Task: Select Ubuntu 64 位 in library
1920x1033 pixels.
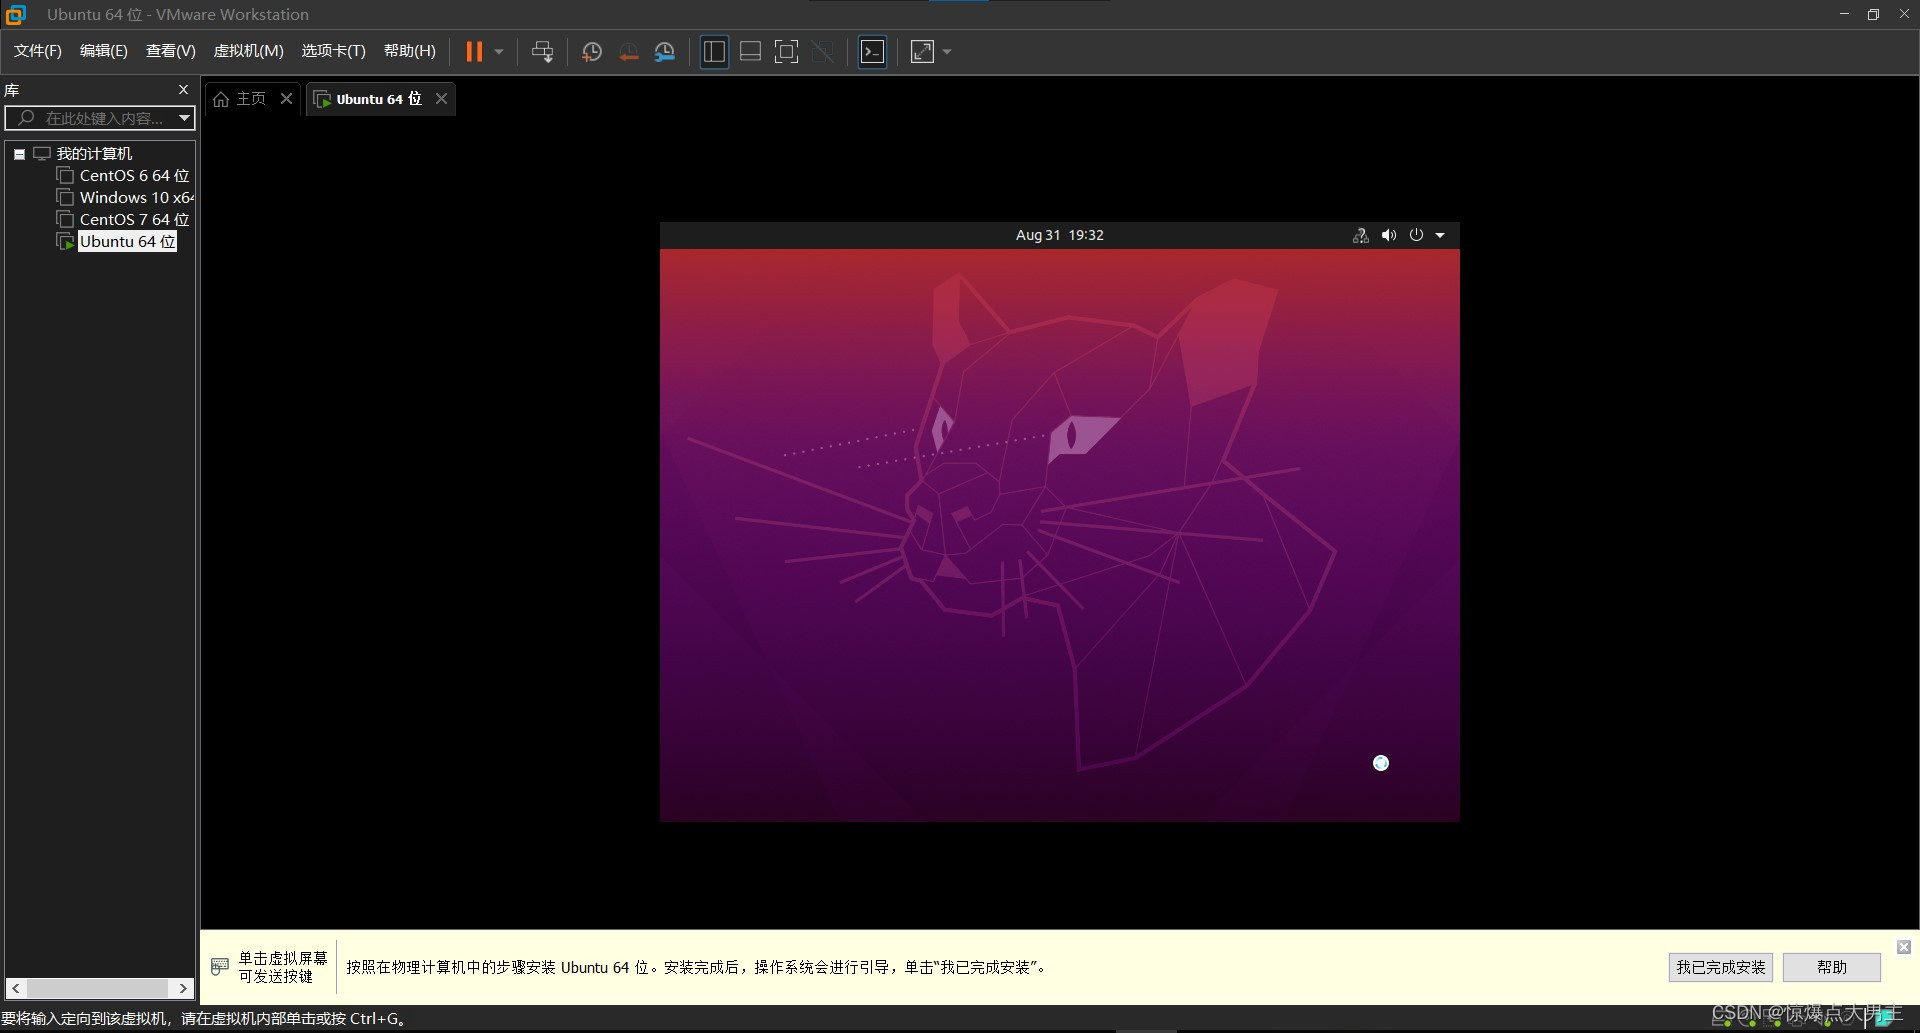Action: pyautogui.click(x=127, y=242)
